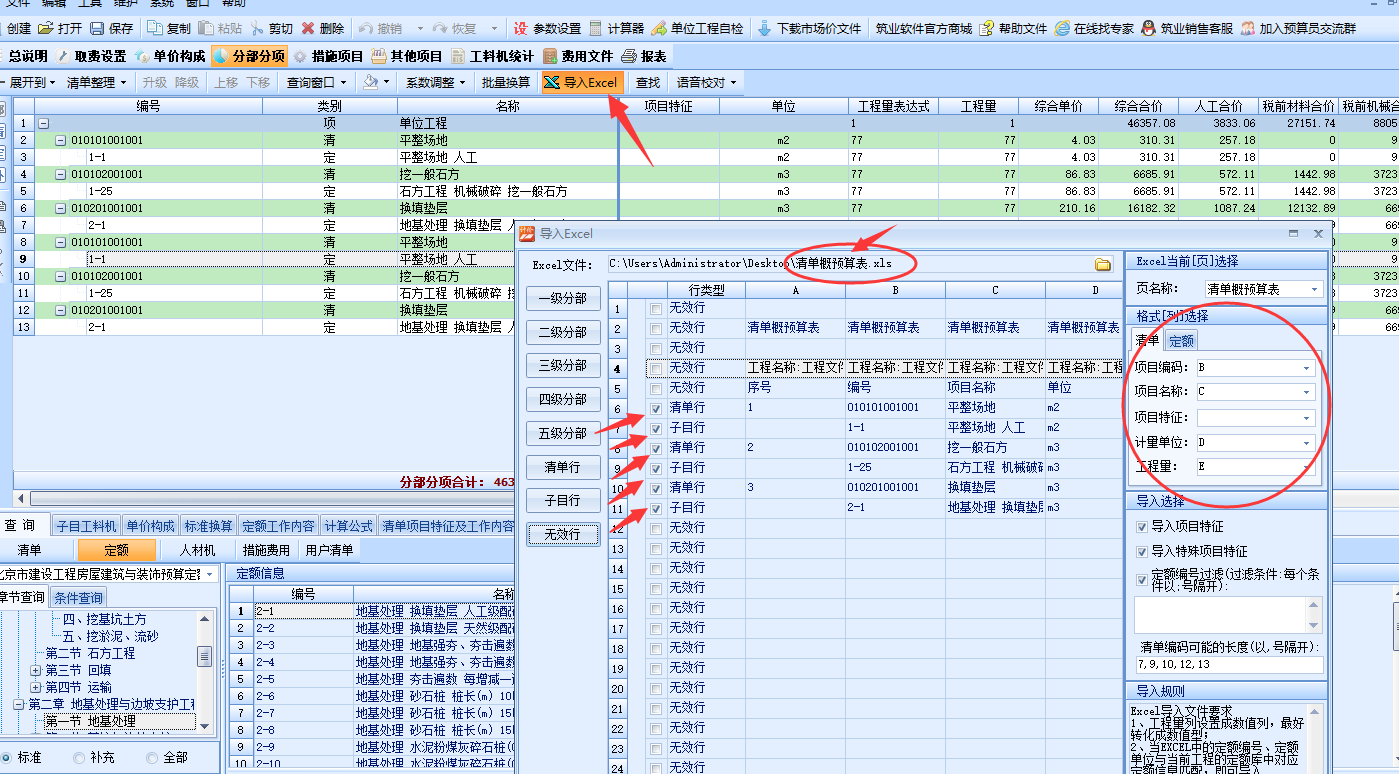Open the 语音校对 dropdown
Image resolution: width=1399 pixels, height=774 pixels.
(707, 82)
